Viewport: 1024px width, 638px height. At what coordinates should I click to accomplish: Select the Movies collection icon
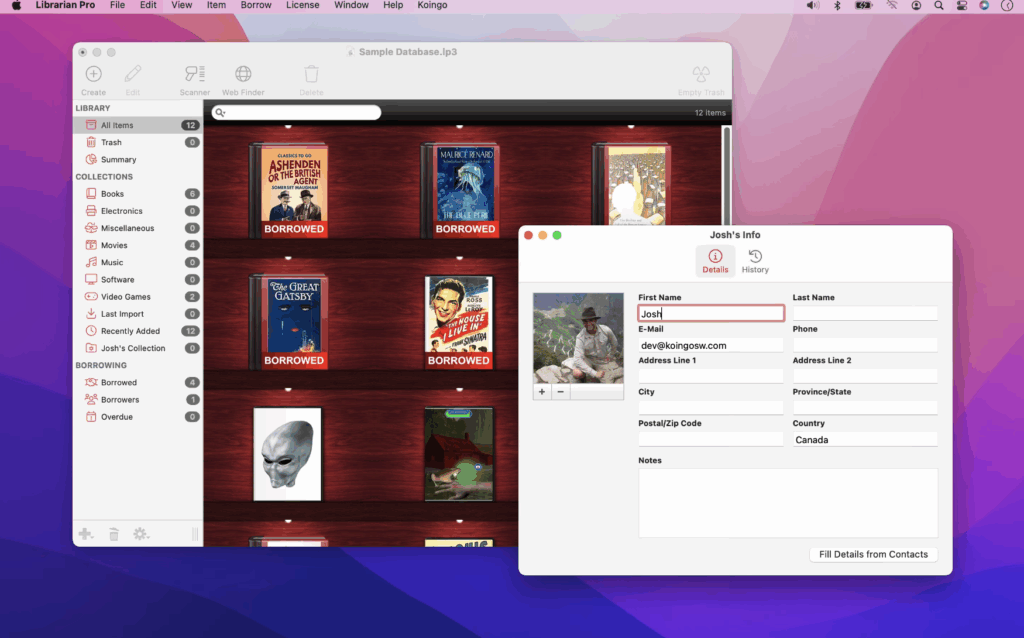click(x=91, y=244)
